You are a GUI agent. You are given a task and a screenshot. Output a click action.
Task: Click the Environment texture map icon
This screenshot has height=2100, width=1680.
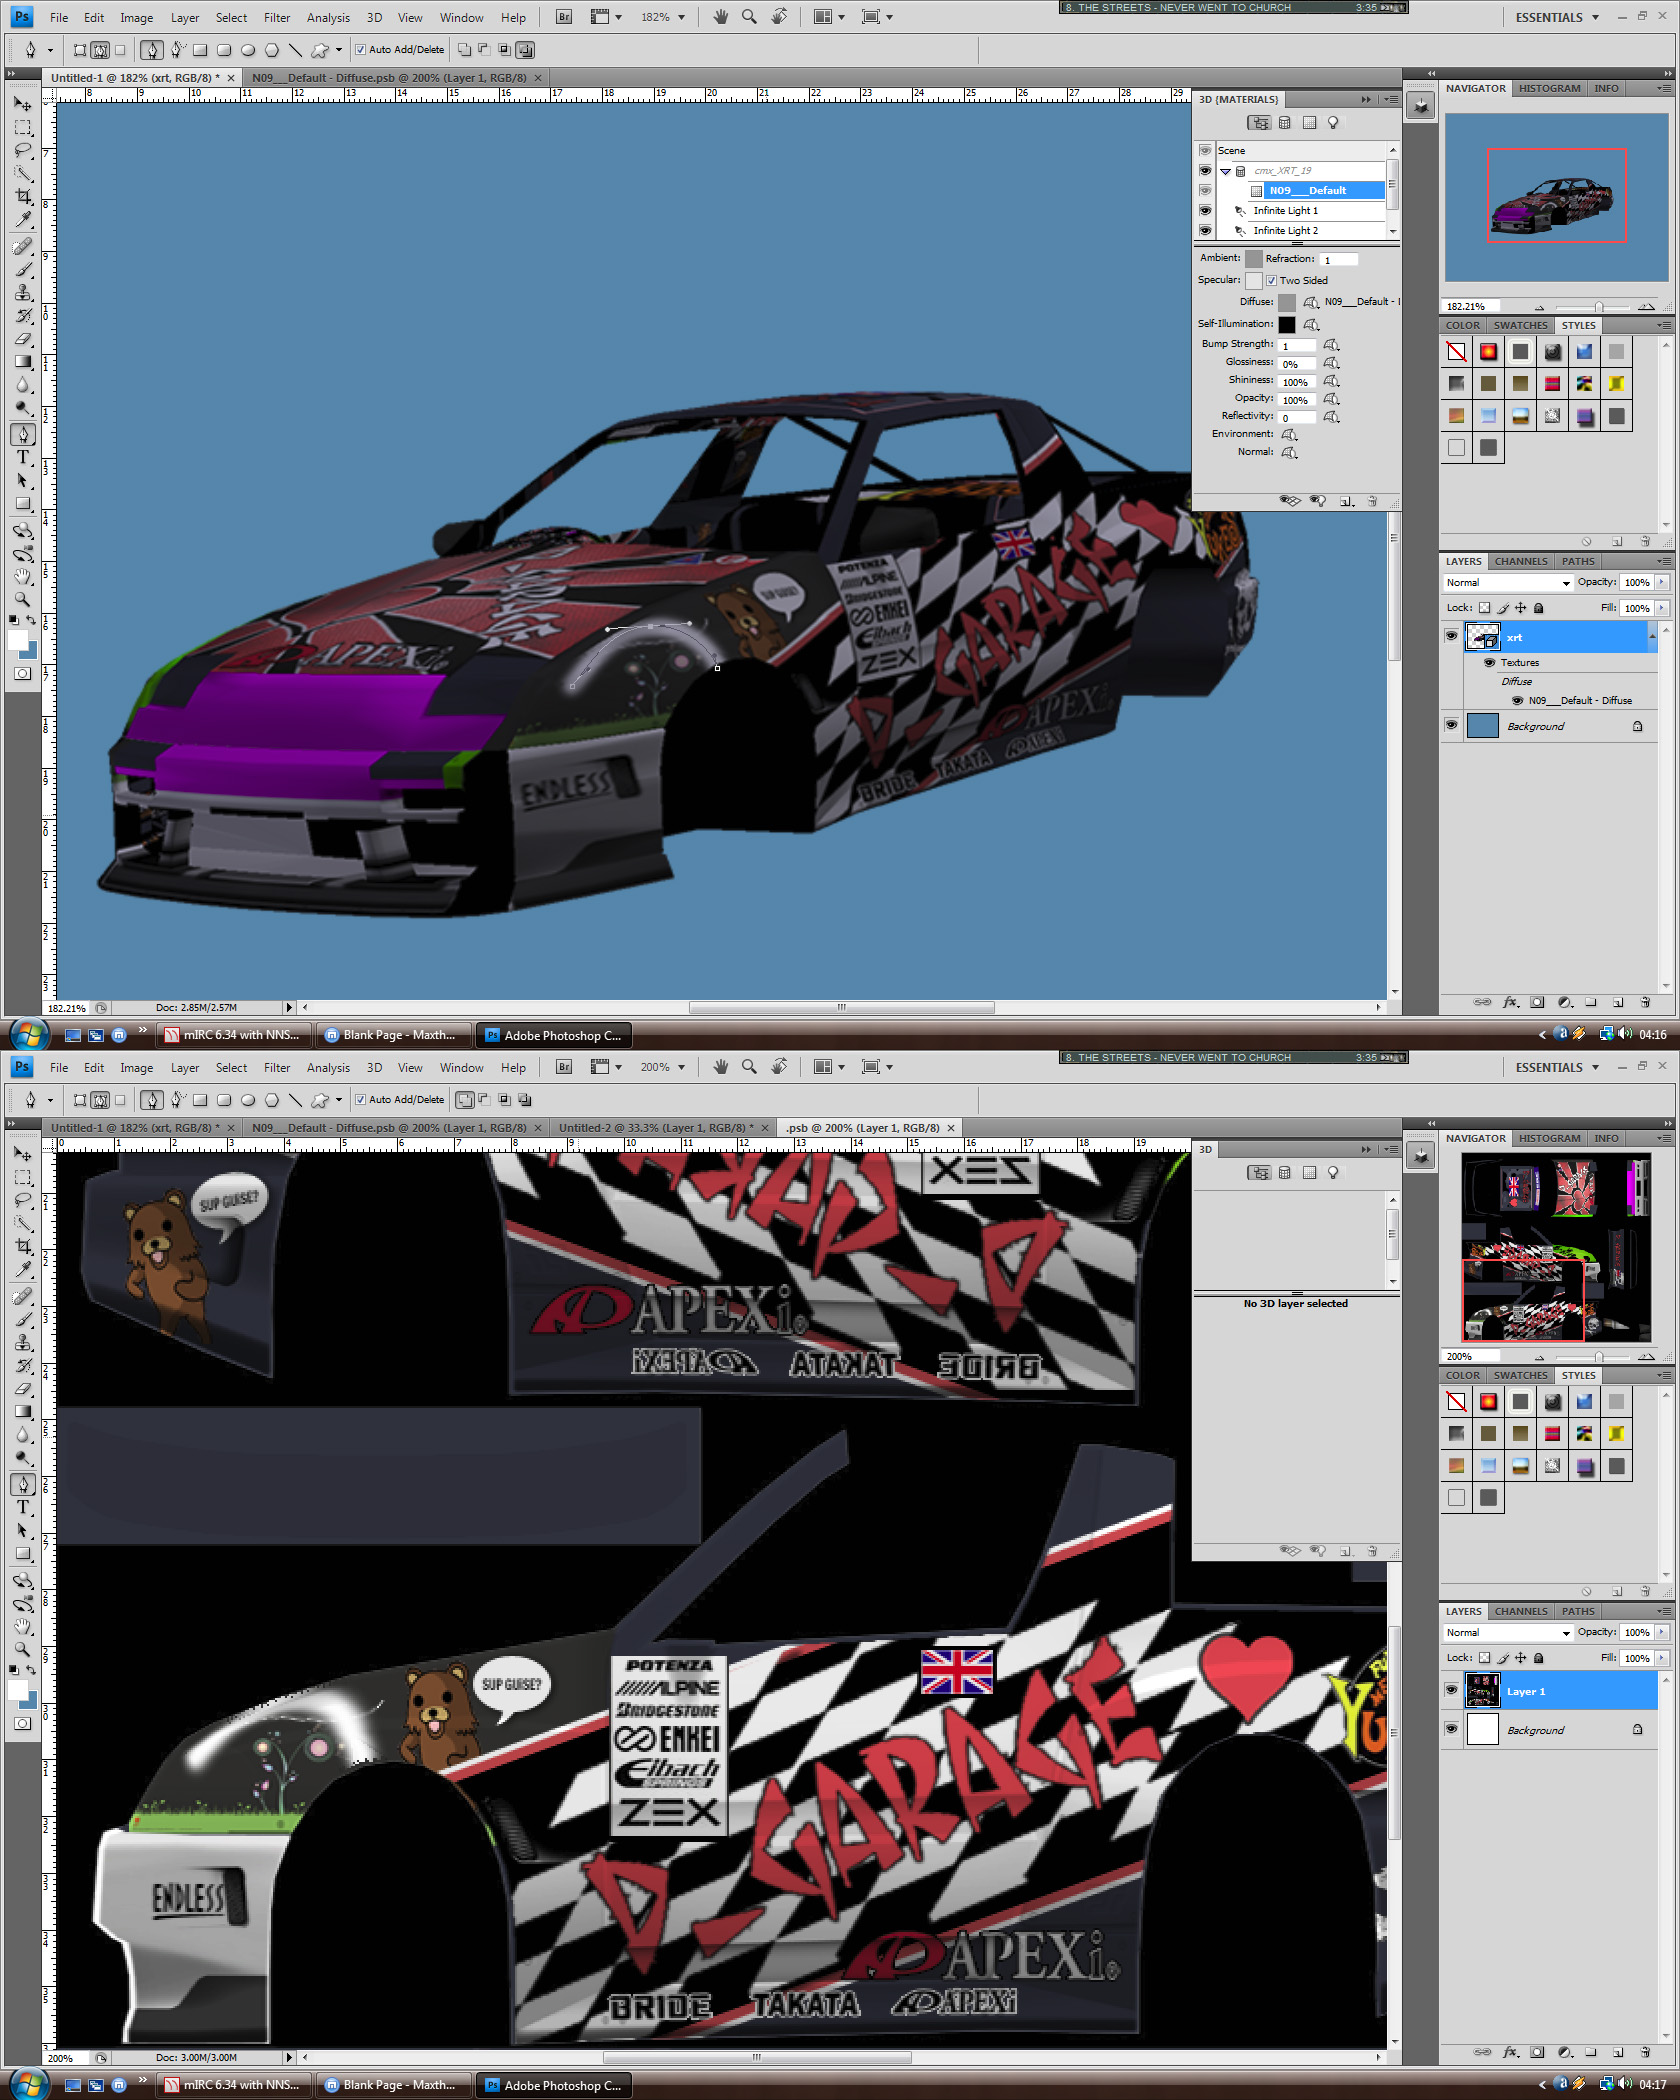1290,434
